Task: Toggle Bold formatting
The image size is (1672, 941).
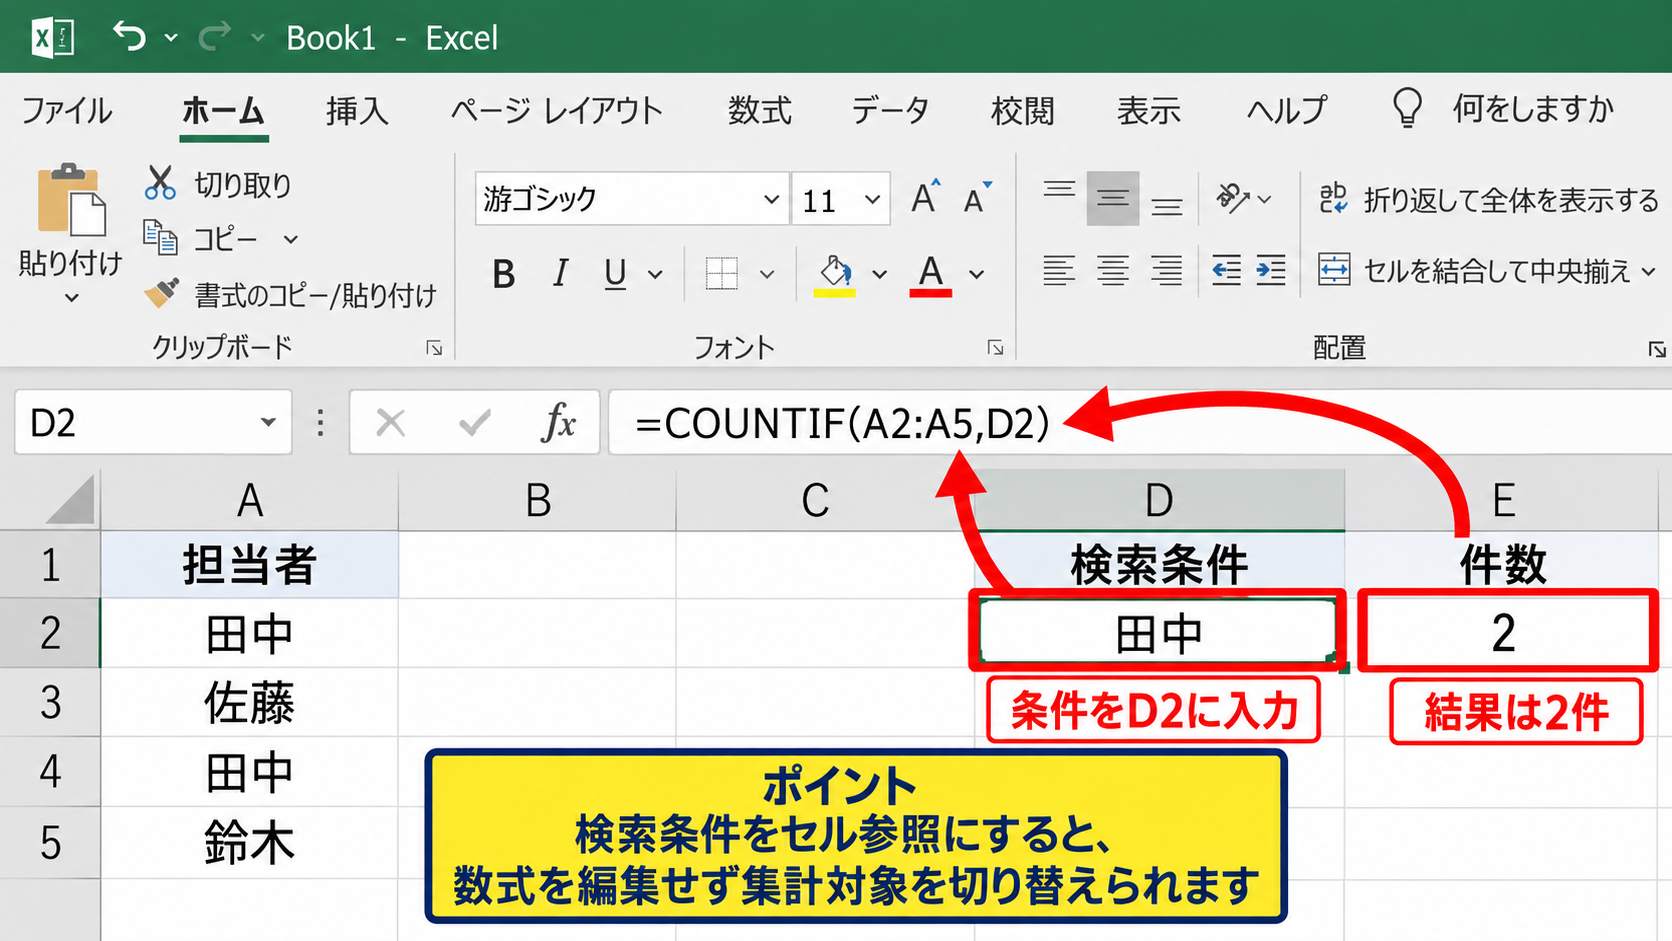Action: click(x=503, y=273)
